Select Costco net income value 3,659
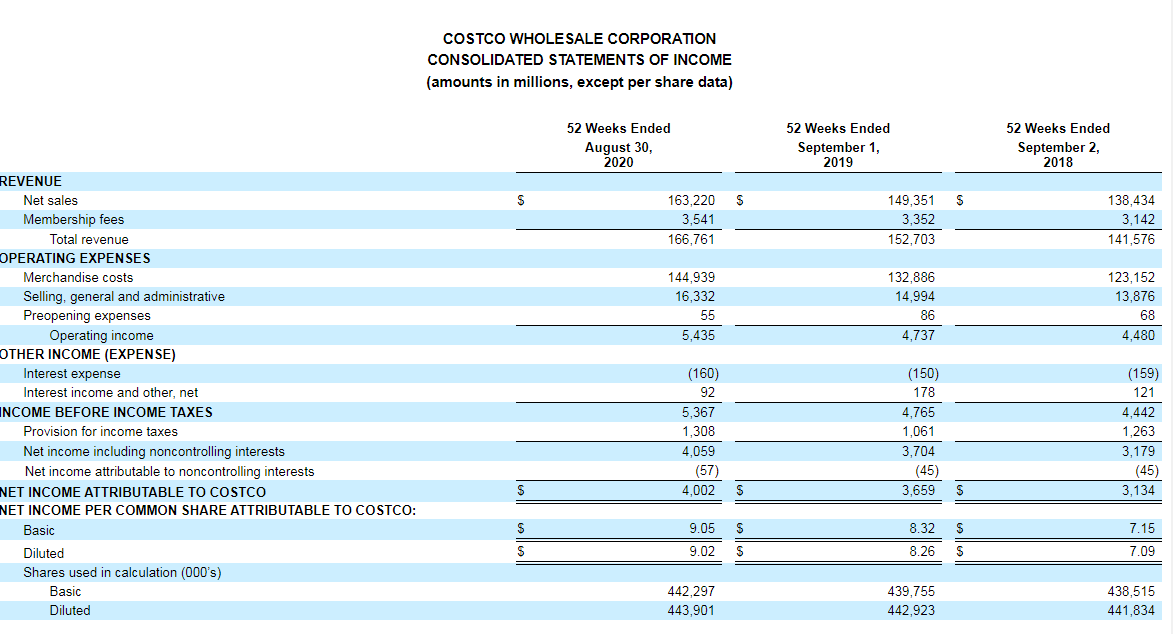The width and height of the screenshot is (1173, 634). tap(918, 490)
